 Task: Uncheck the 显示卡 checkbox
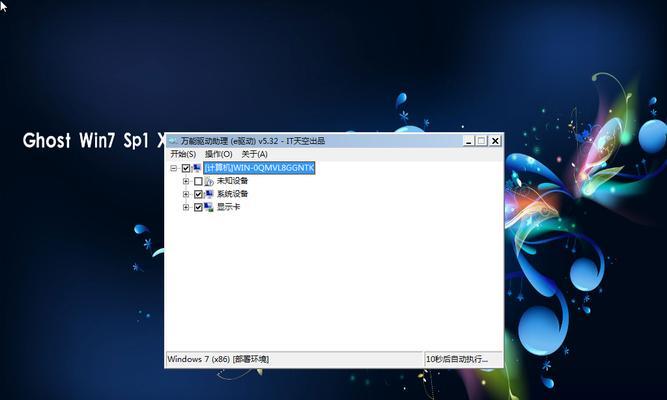[198, 207]
